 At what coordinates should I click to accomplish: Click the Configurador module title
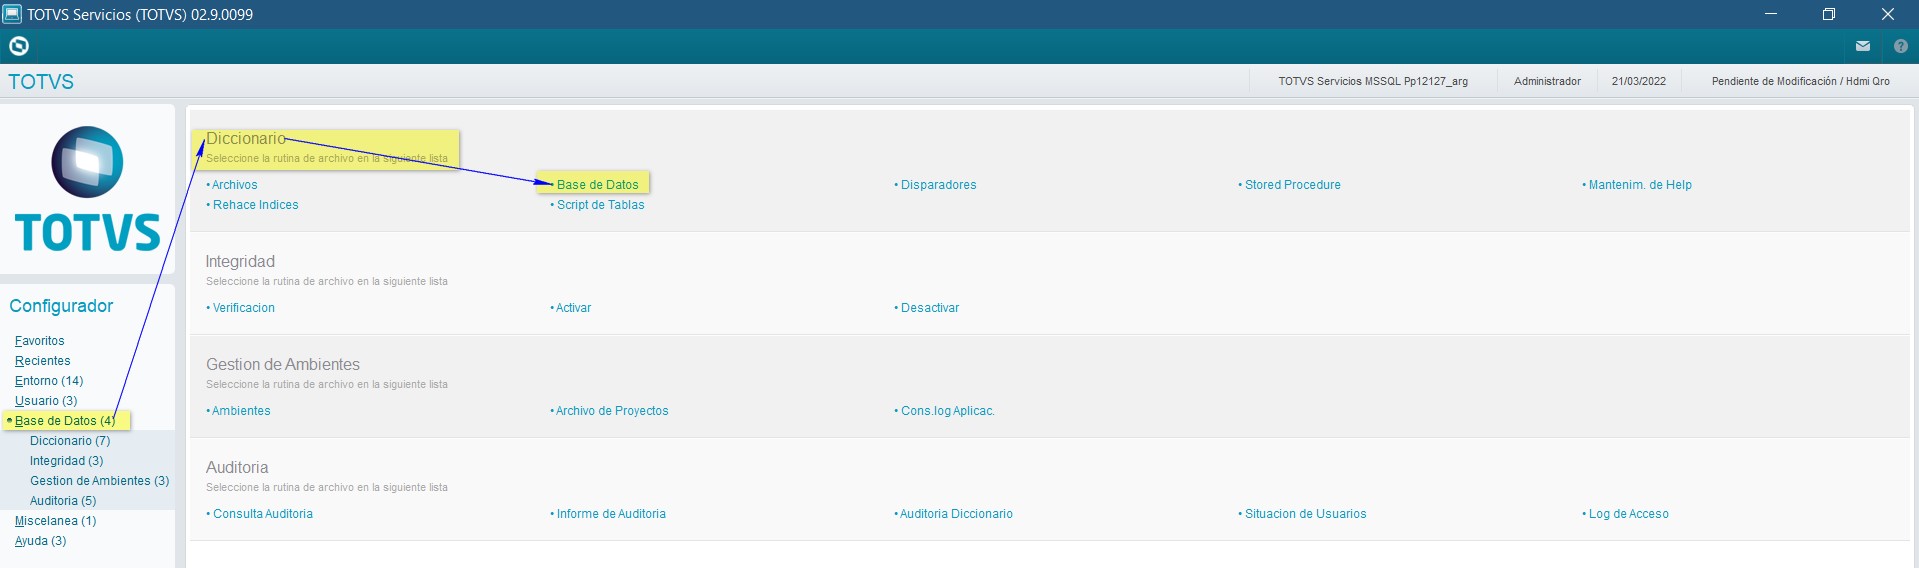[x=61, y=306]
